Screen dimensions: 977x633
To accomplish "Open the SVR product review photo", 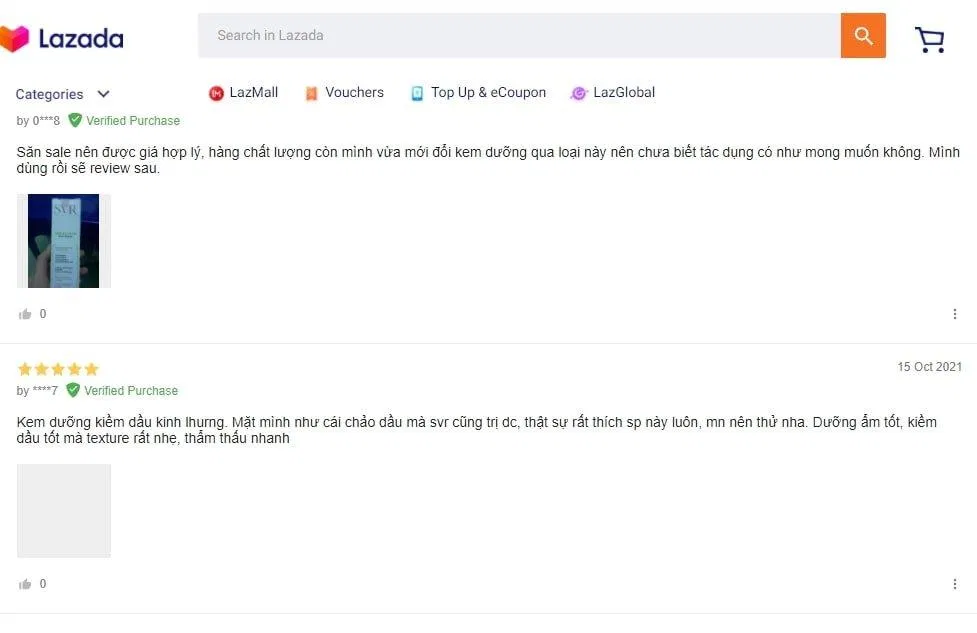I will pos(63,241).
